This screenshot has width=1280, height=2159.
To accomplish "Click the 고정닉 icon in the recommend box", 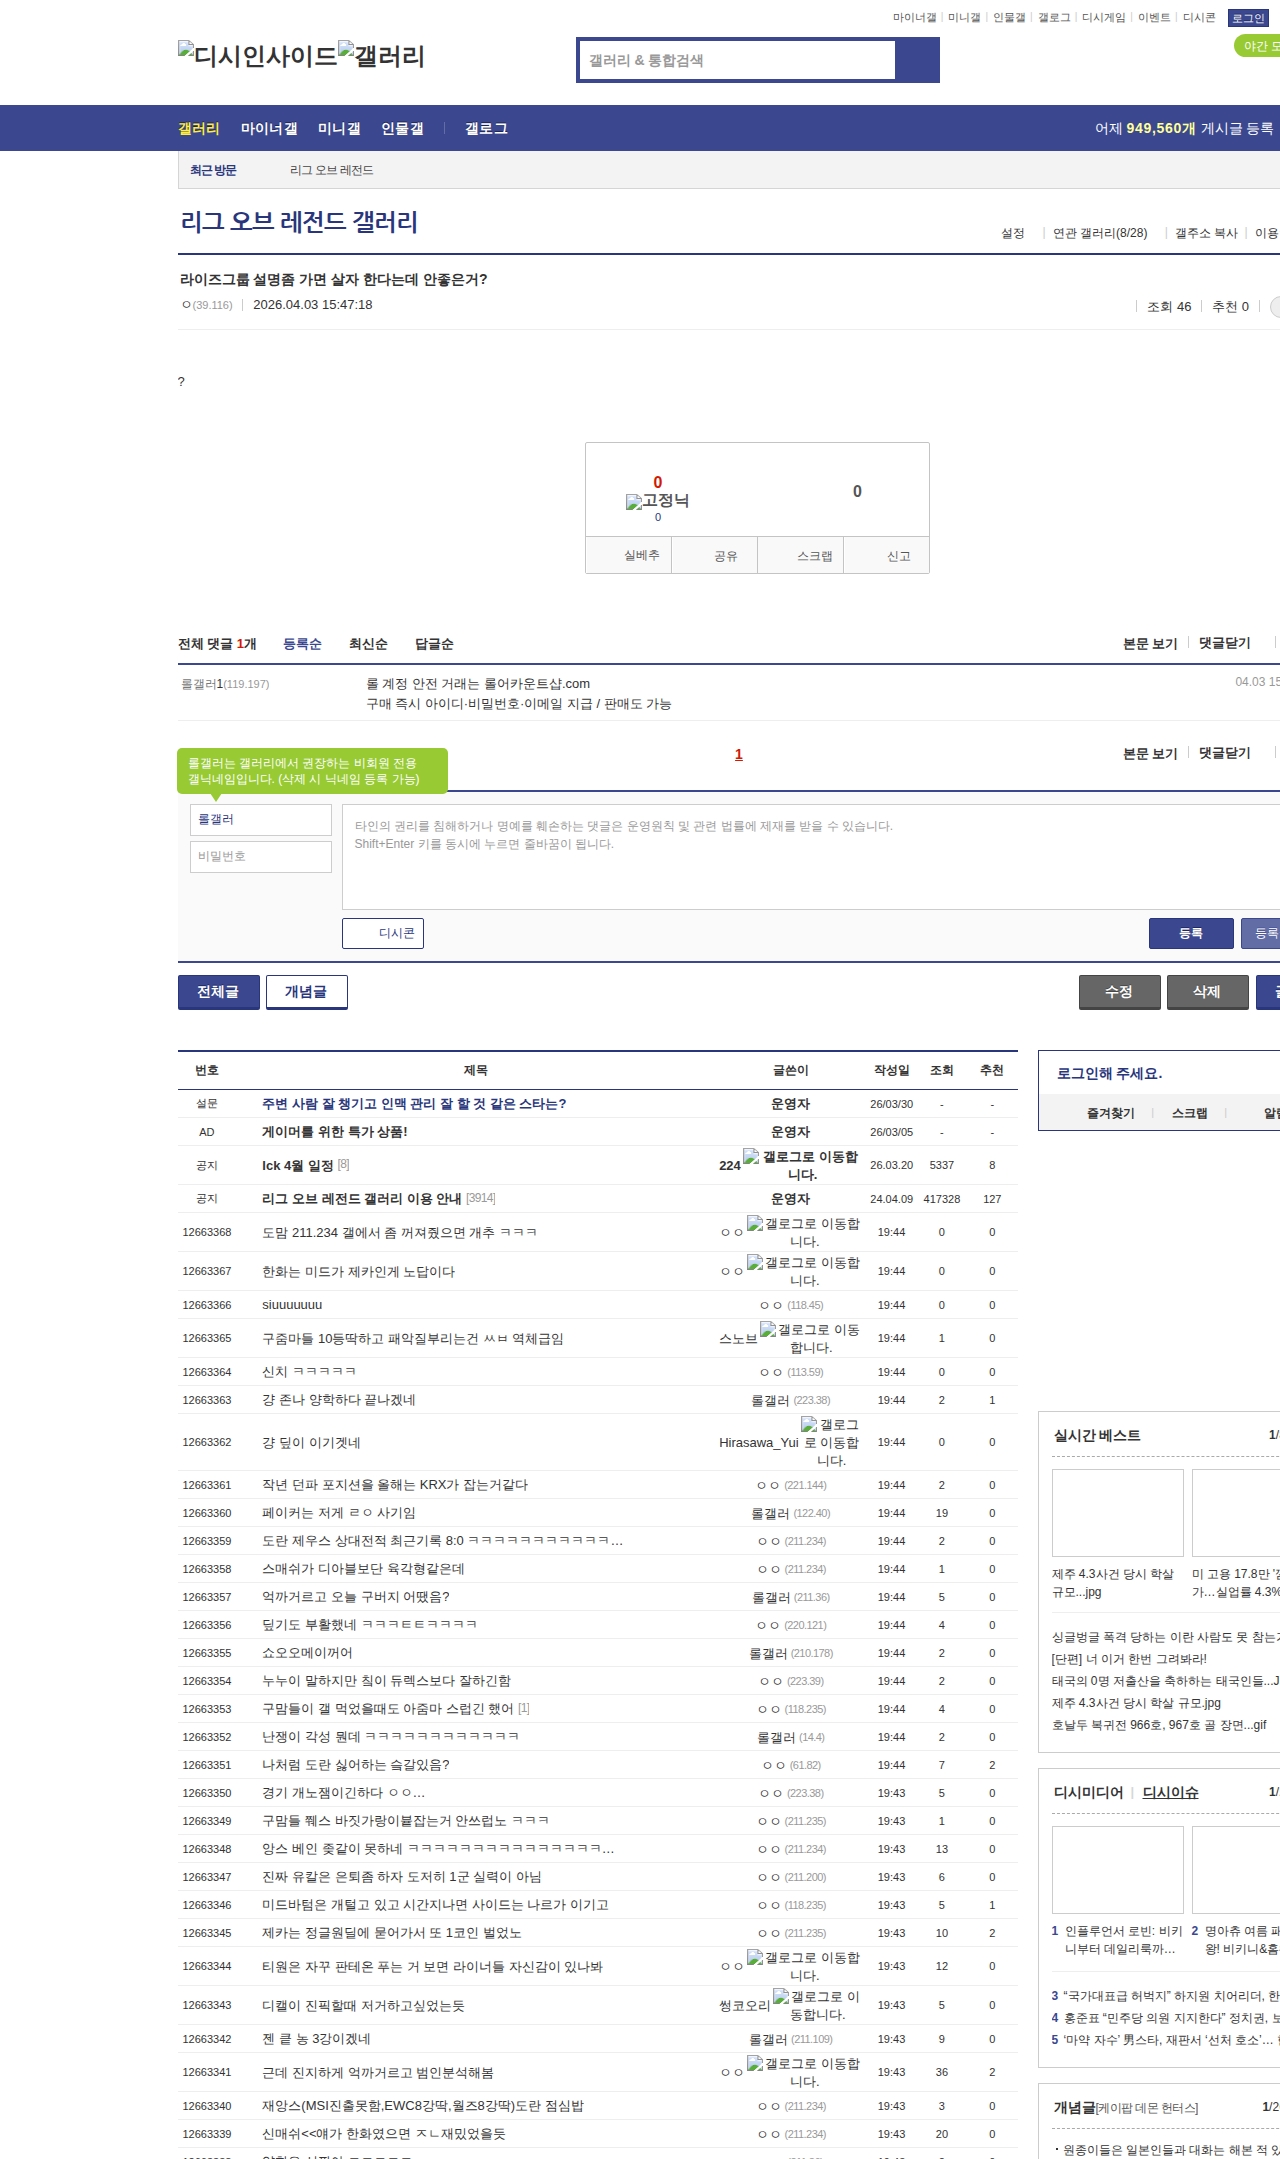I will [657, 501].
